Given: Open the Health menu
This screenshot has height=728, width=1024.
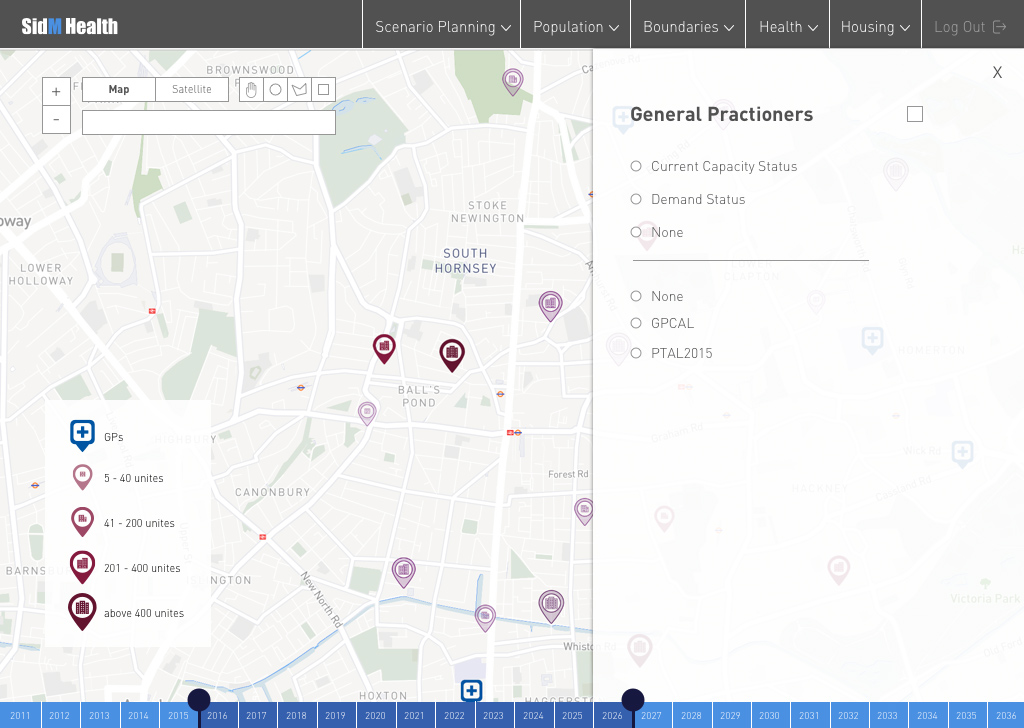Looking at the screenshot, I should point(788,27).
